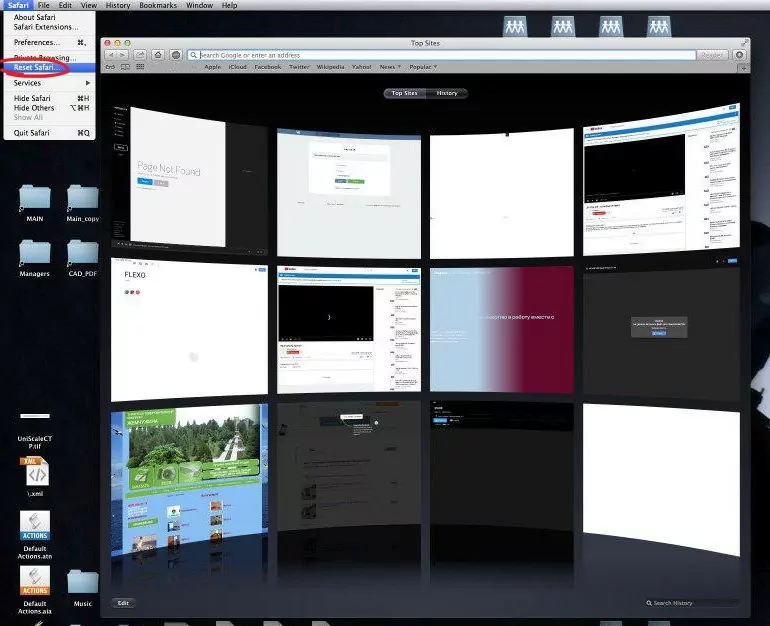The image size is (770, 626).
Task: Choose Hide Others from the menu
Action: pyautogui.click(x=50, y=108)
